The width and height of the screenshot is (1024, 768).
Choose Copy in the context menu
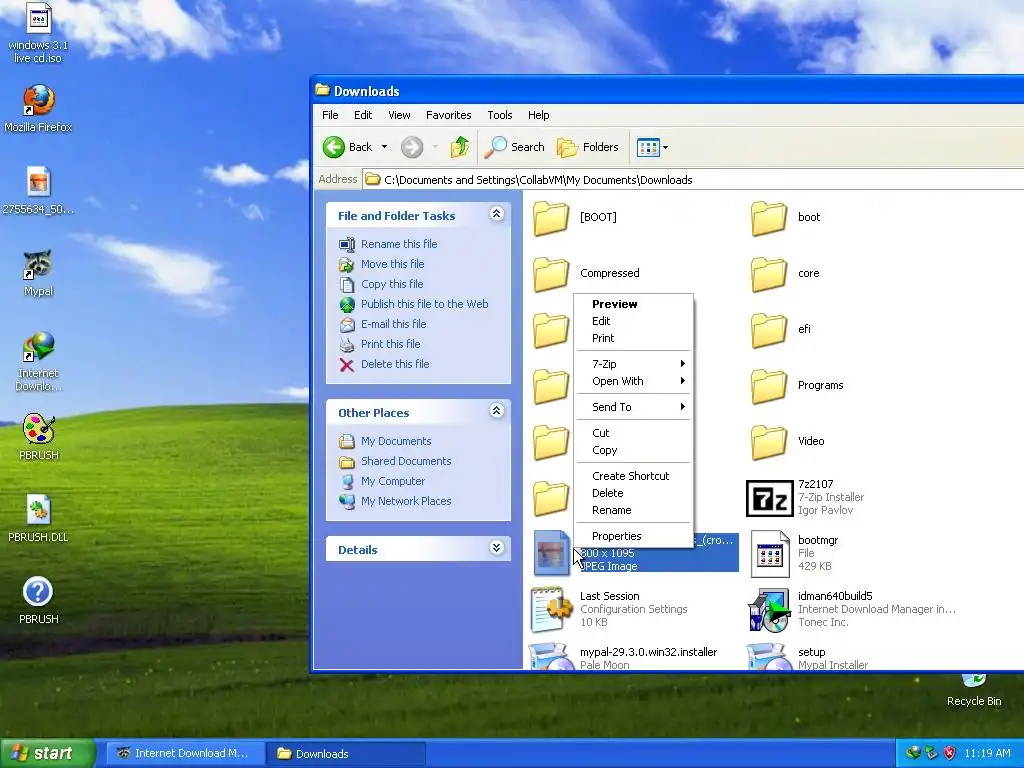[633, 450]
